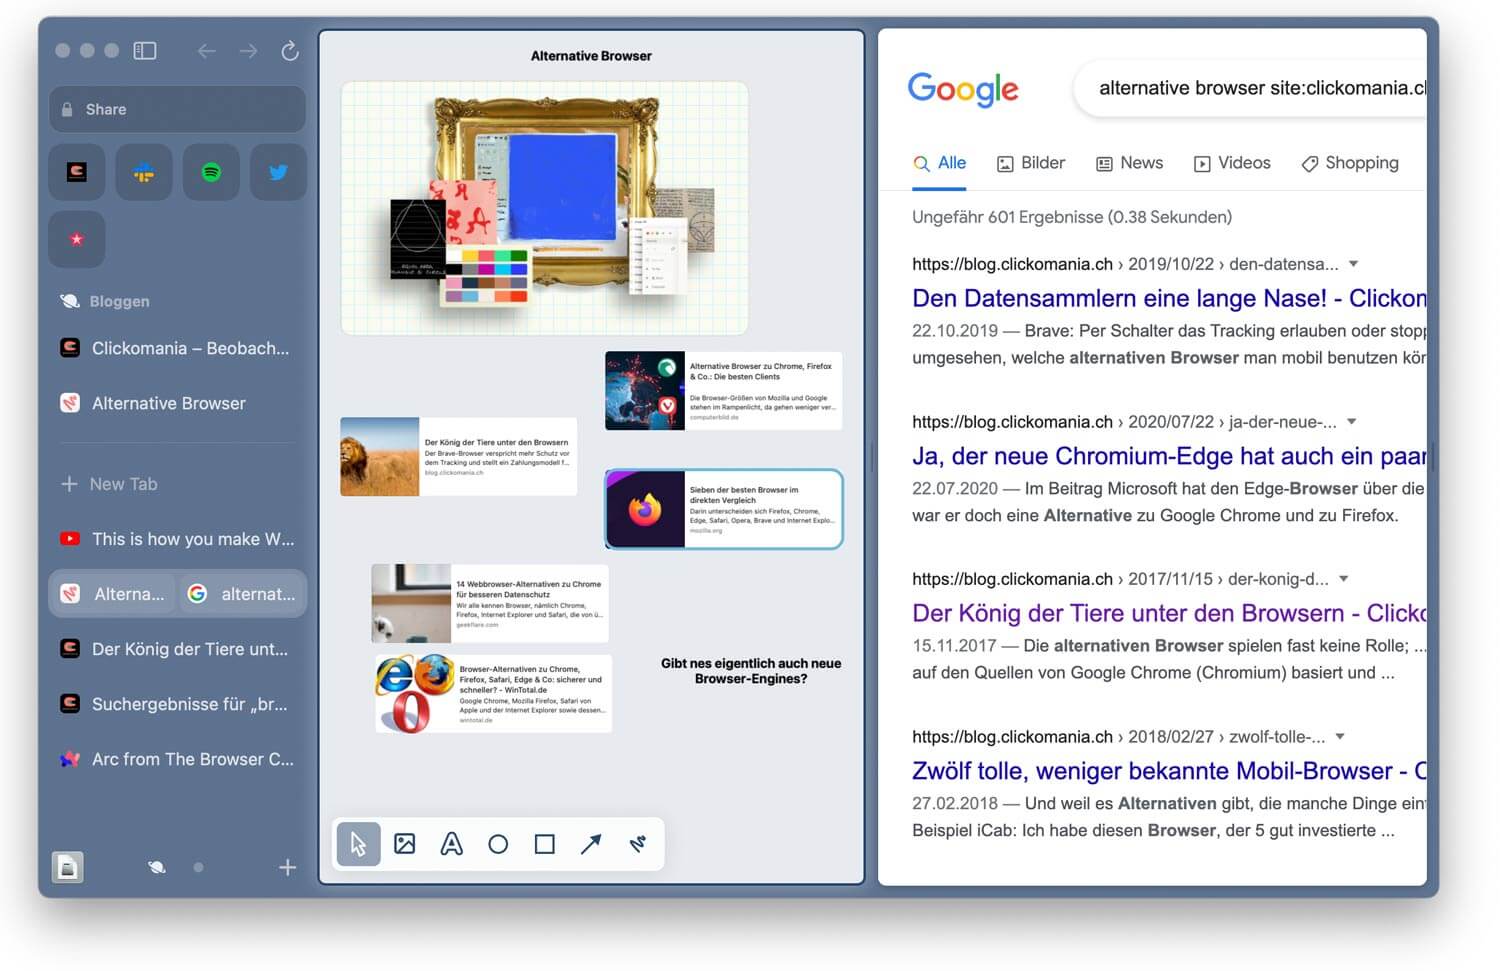1500x971 pixels.
Task: Switch to the Bilder search tab
Action: [x=1031, y=163]
